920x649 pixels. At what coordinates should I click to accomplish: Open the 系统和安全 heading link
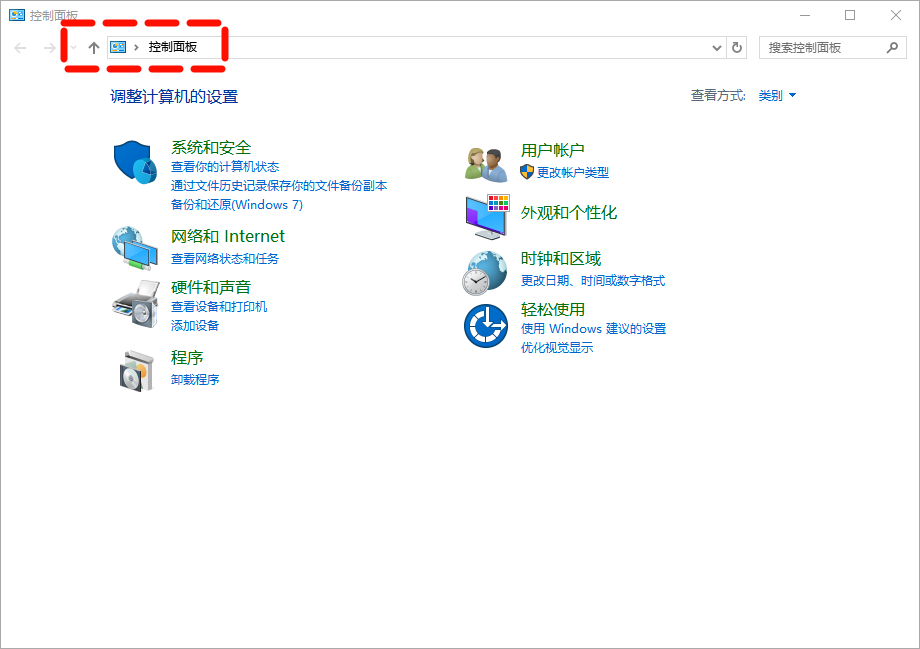pos(211,147)
